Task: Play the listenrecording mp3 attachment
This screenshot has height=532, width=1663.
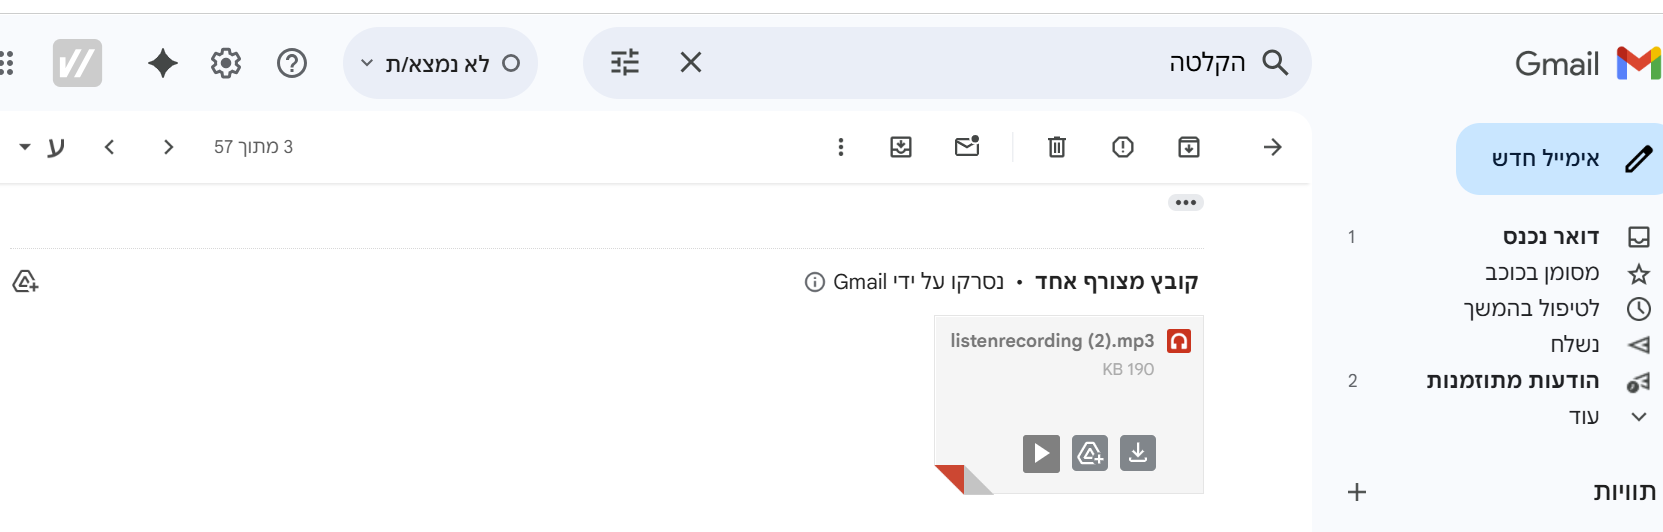Action: [1041, 453]
